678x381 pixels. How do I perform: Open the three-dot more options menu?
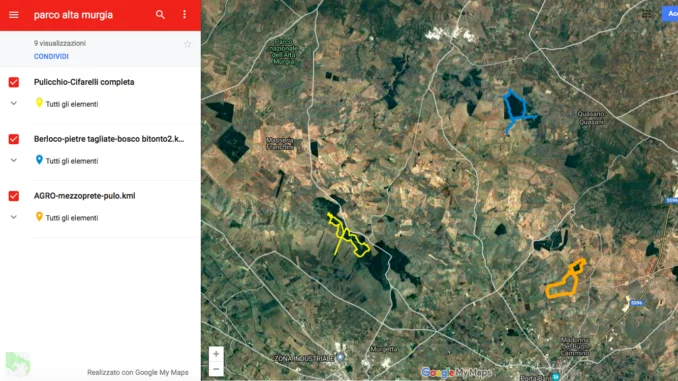[x=185, y=15]
